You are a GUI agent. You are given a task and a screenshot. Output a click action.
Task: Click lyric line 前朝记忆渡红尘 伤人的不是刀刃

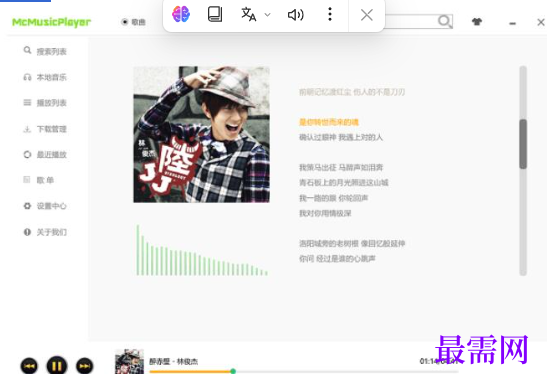(352, 92)
